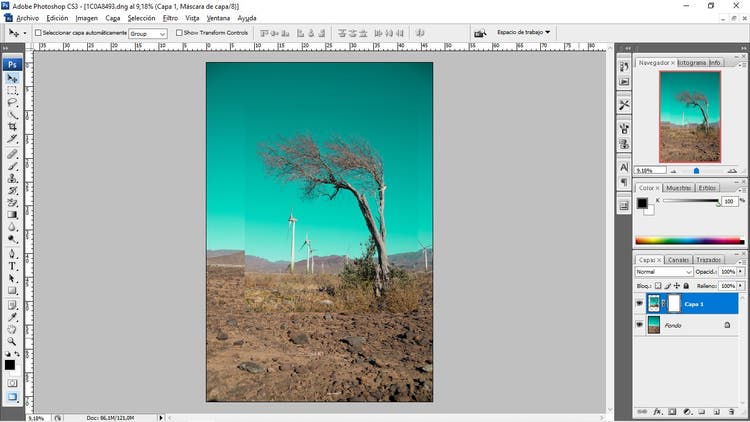
Task: Select the Path Selection tool
Action: pos(12,278)
